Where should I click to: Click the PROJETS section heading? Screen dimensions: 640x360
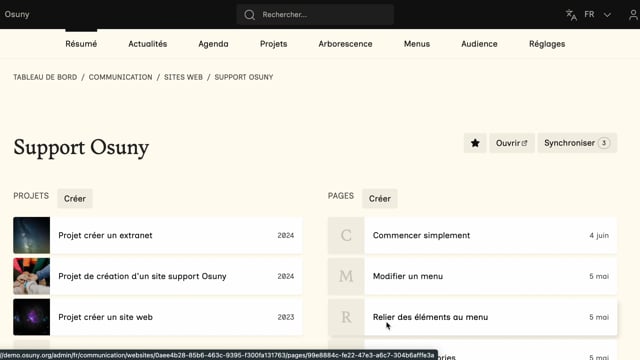click(31, 196)
